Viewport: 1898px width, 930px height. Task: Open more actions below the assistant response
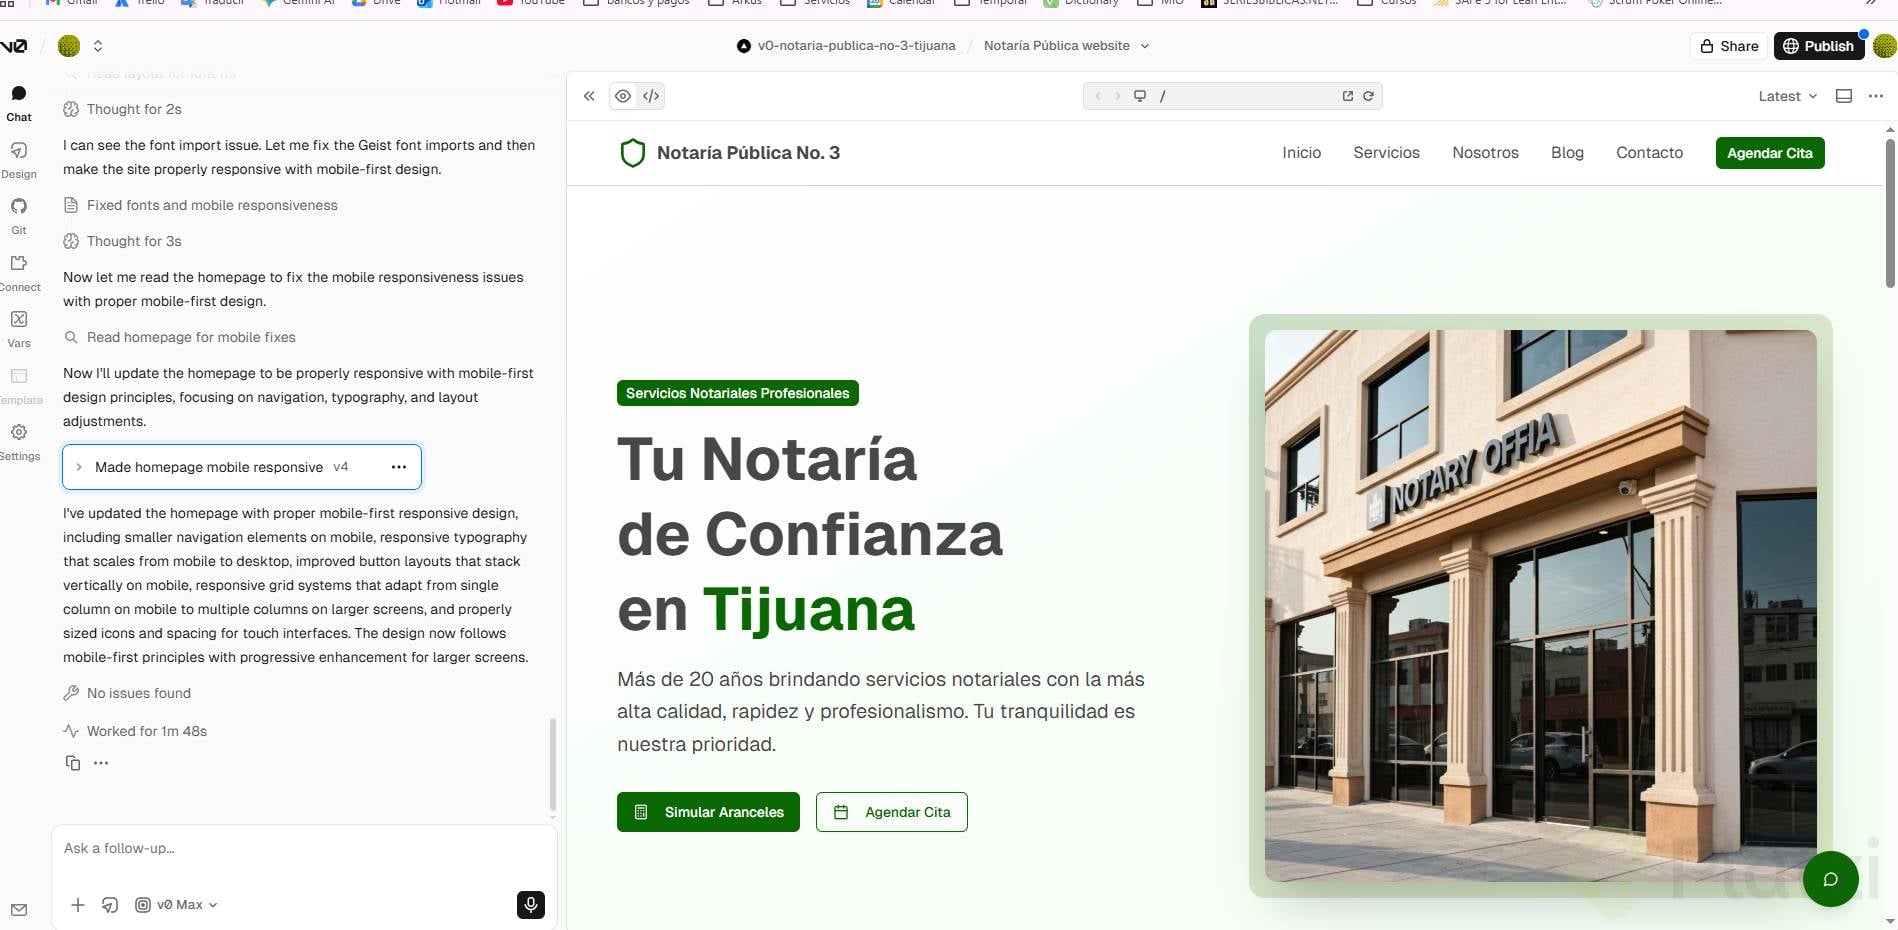pos(101,763)
